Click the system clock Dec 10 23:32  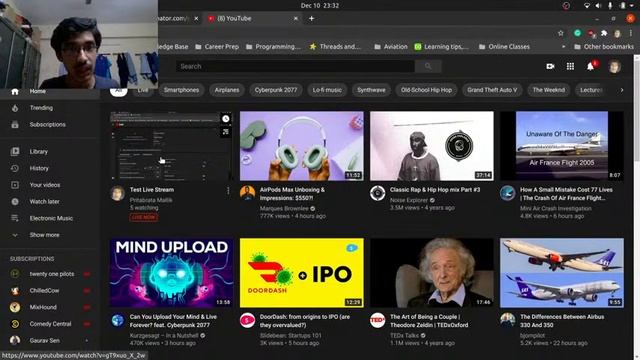point(320,5)
